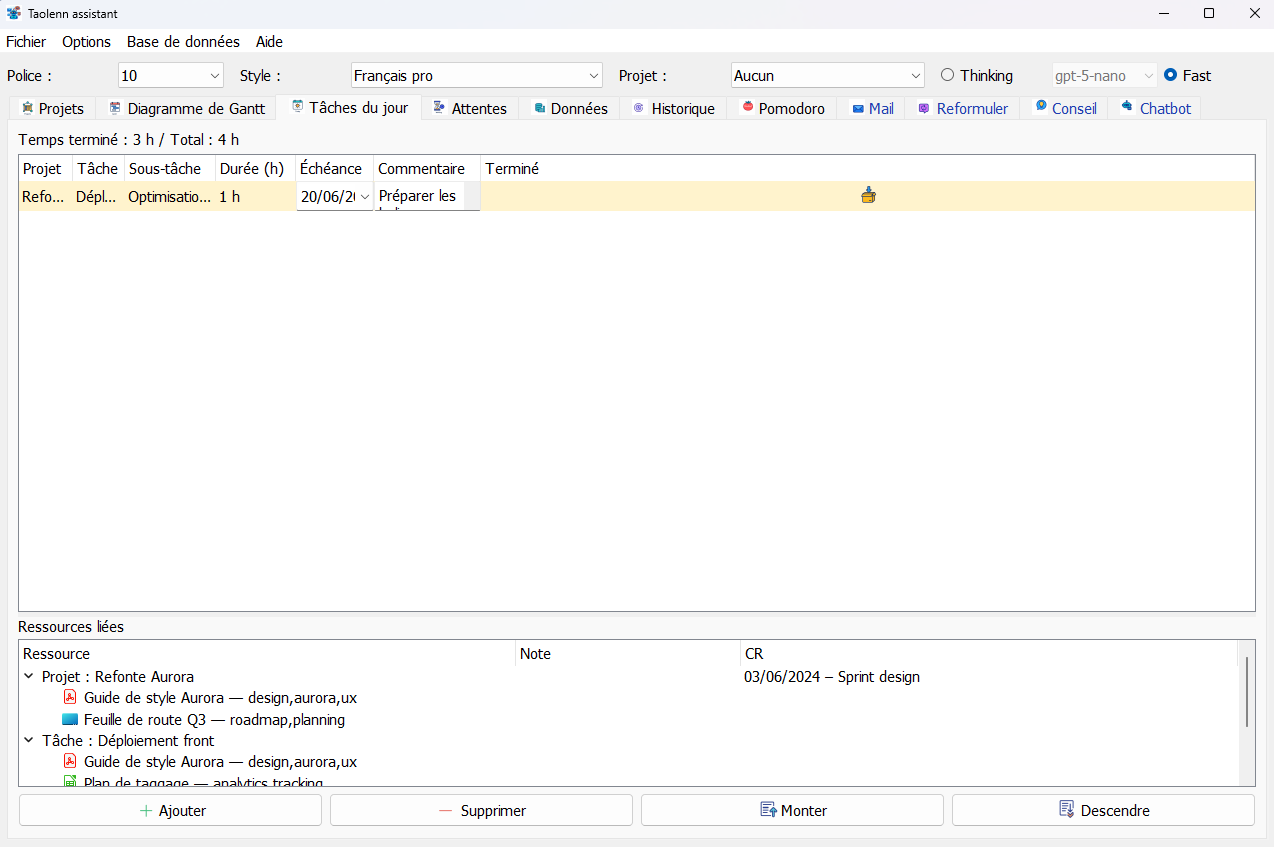
Task: Click the task-completed icon in Terminé column
Action: 867,196
